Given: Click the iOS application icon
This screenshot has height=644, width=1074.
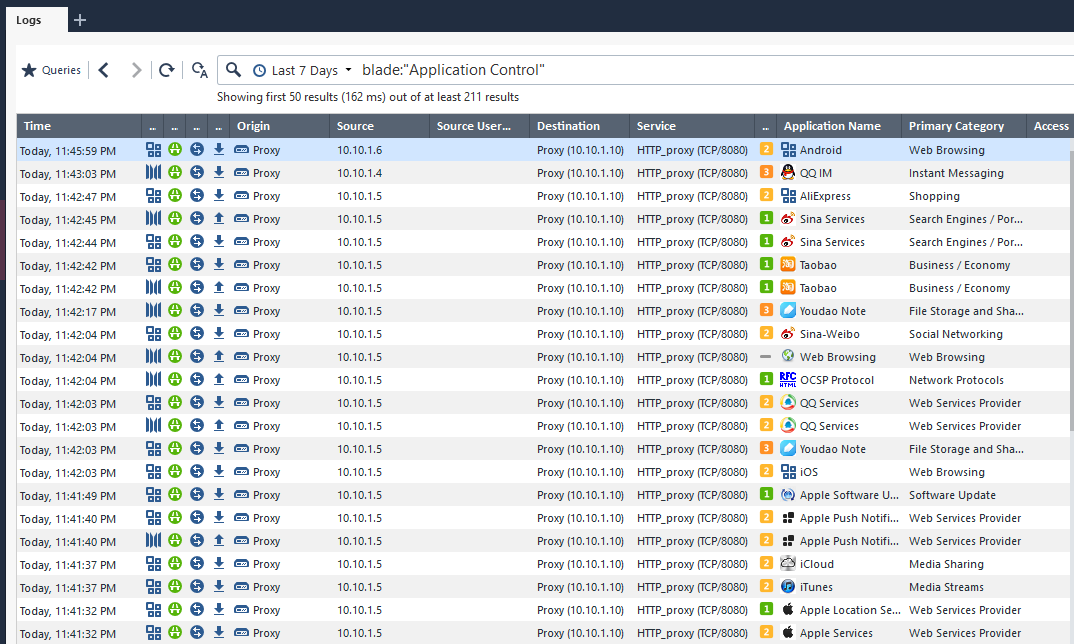Looking at the screenshot, I should click(x=788, y=471).
